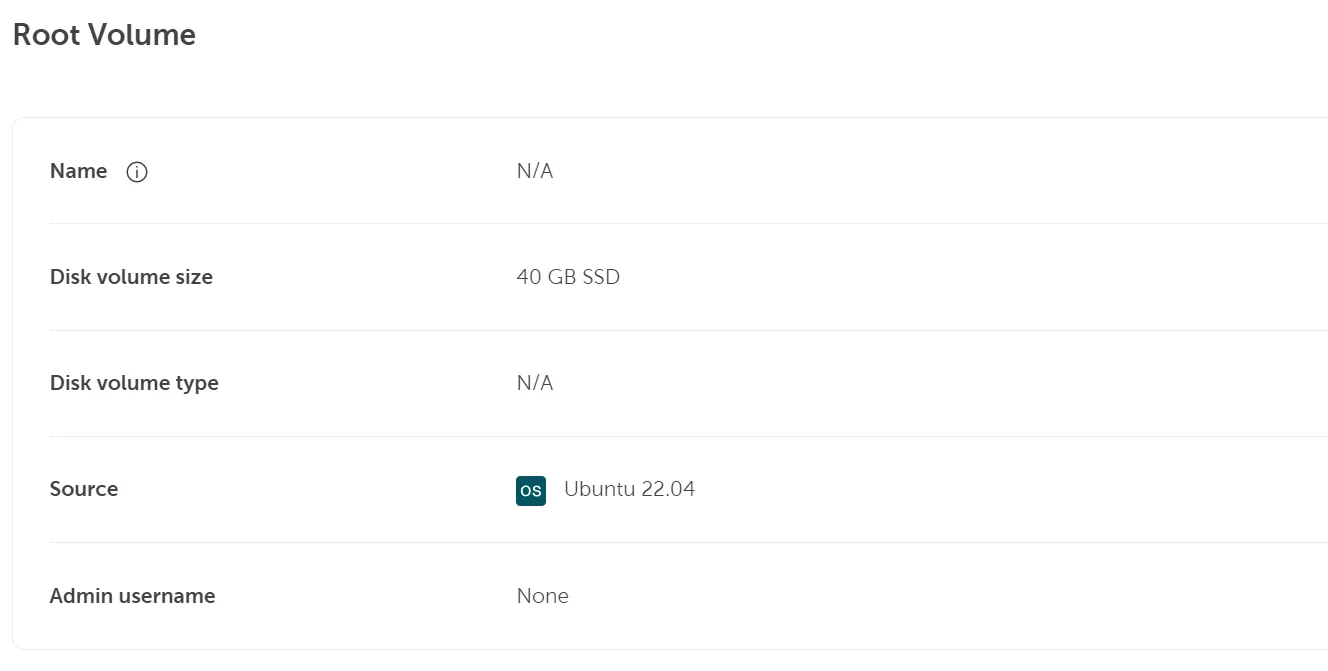
Task: Click the Ubuntu 22.04 text
Action: pyautogui.click(x=630, y=489)
